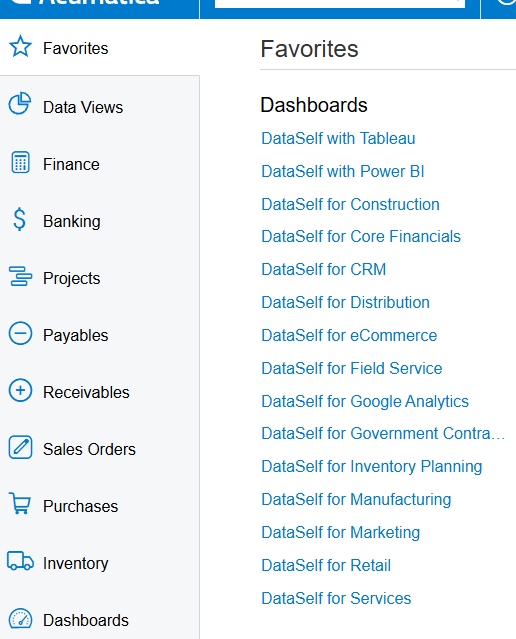Screen dimensions: 516x639
Task: Click the Inventory truck icon
Action: point(20,561)
